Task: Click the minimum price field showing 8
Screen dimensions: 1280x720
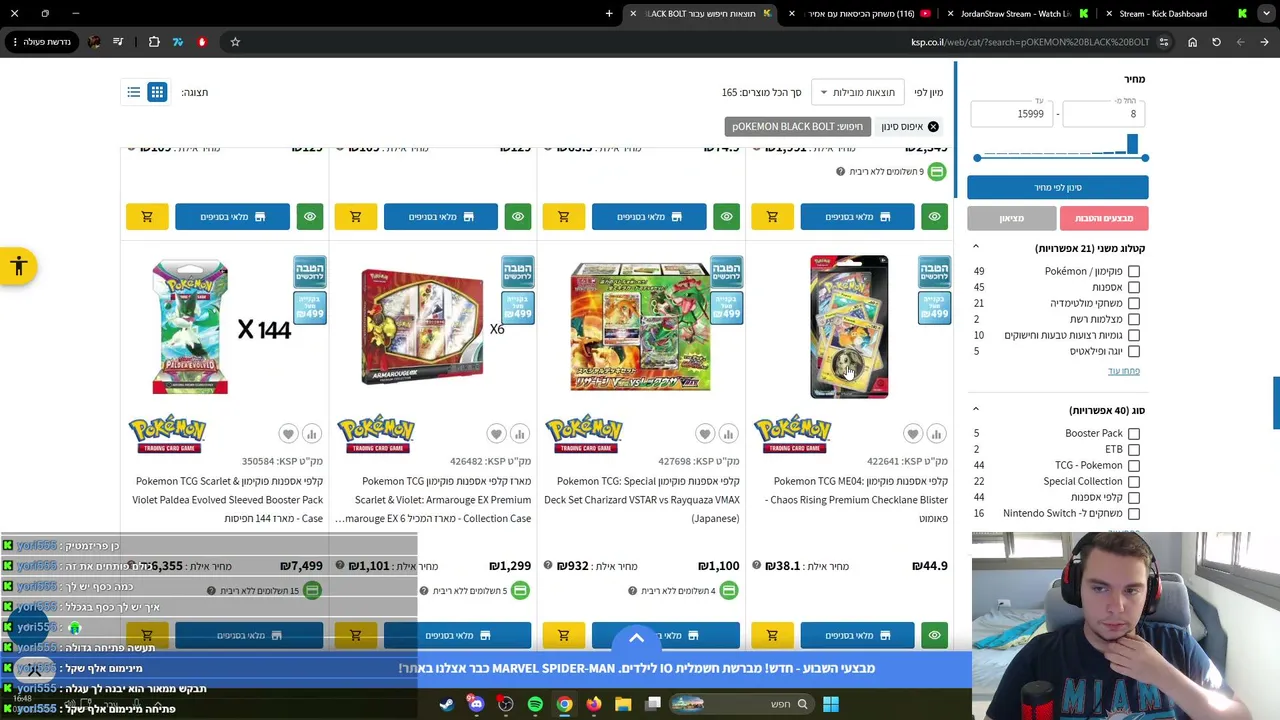Action: point(1104,114)
